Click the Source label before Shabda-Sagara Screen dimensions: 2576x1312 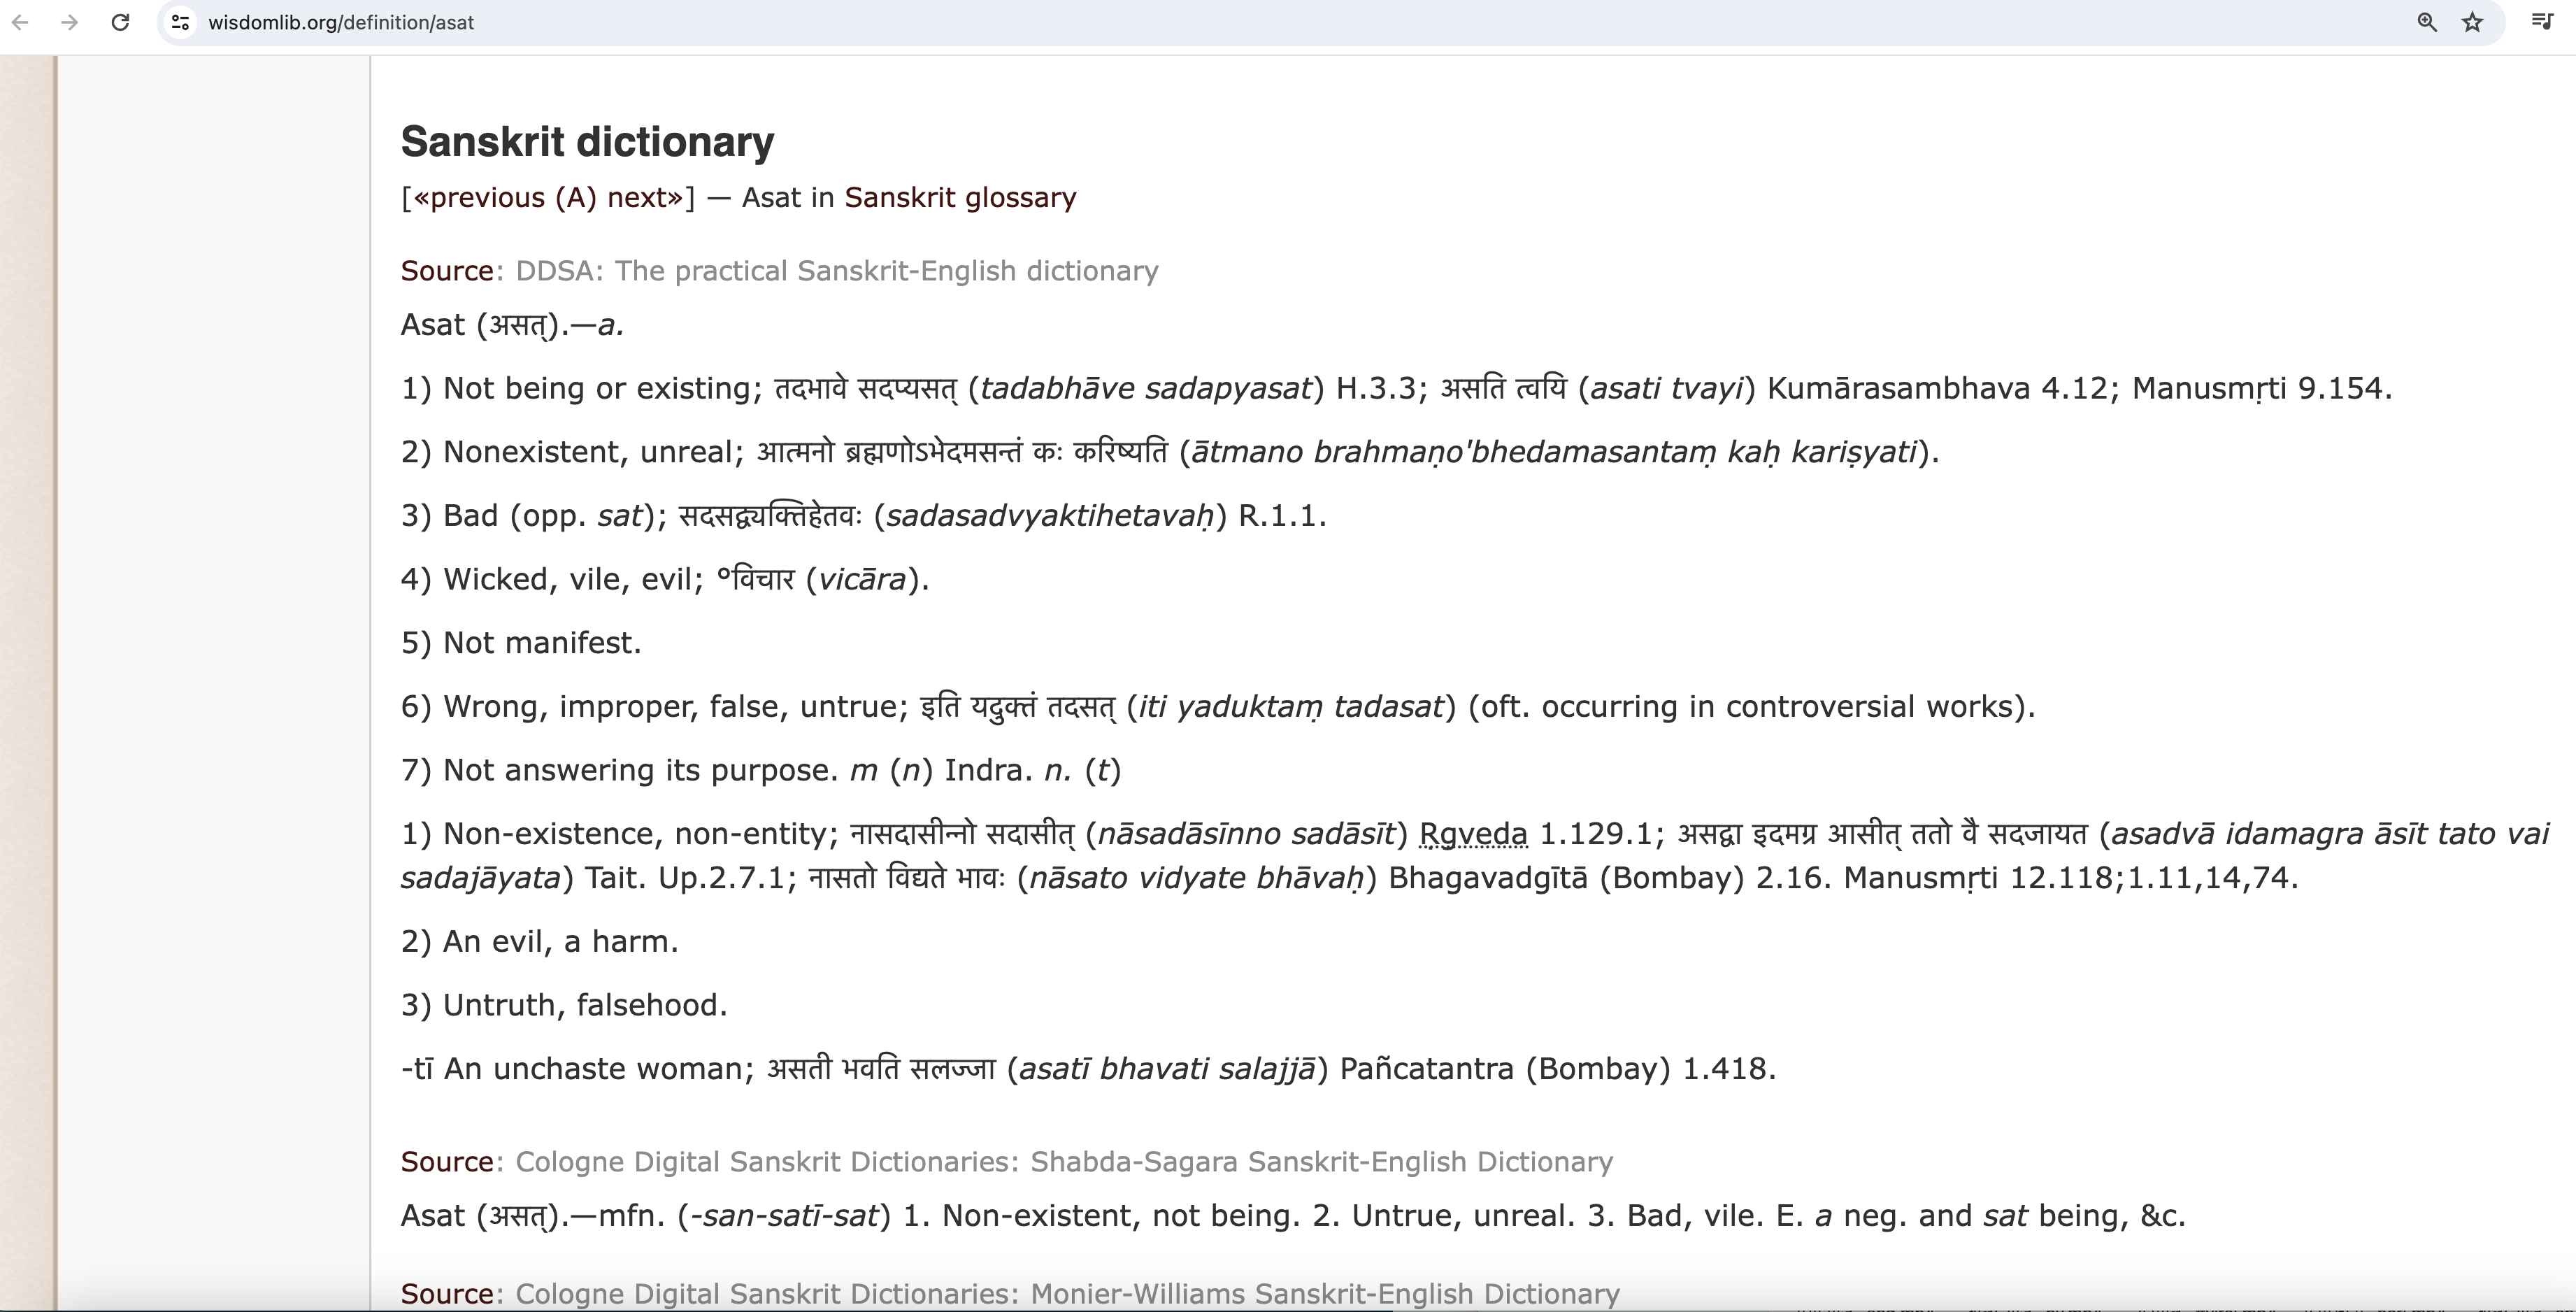pos(447,1162)
